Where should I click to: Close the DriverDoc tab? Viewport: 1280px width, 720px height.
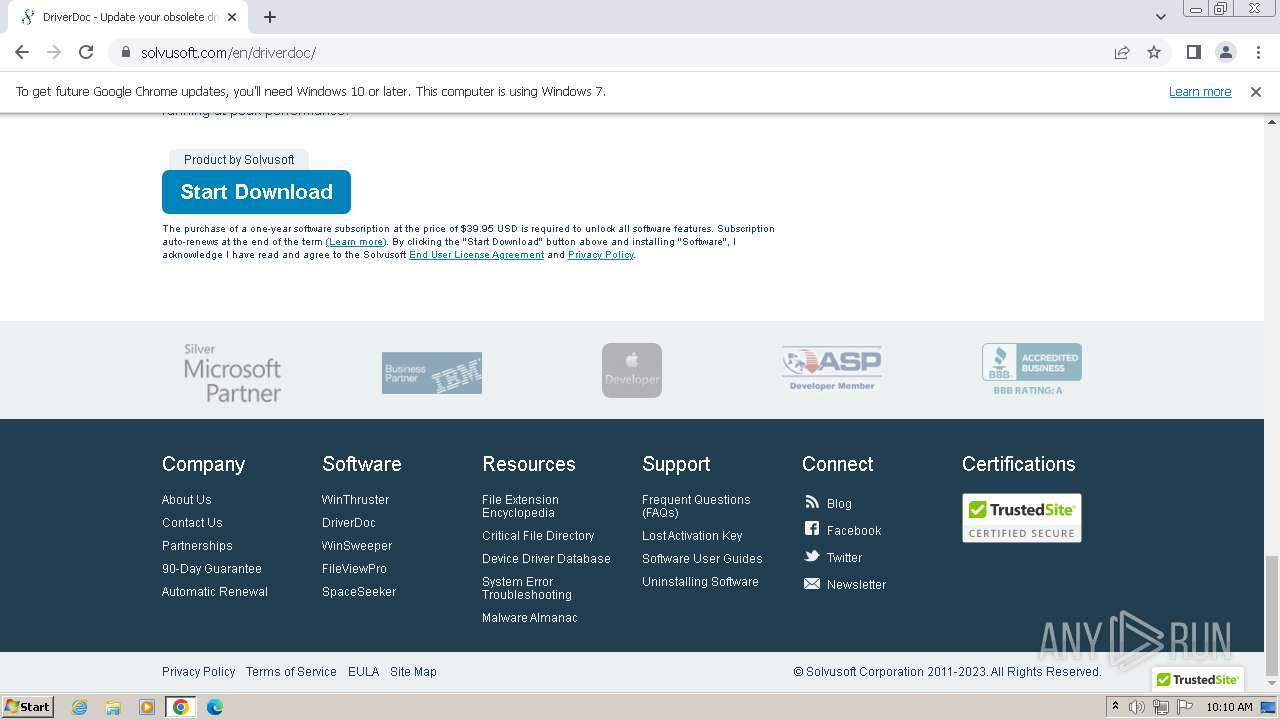(232, 17)
